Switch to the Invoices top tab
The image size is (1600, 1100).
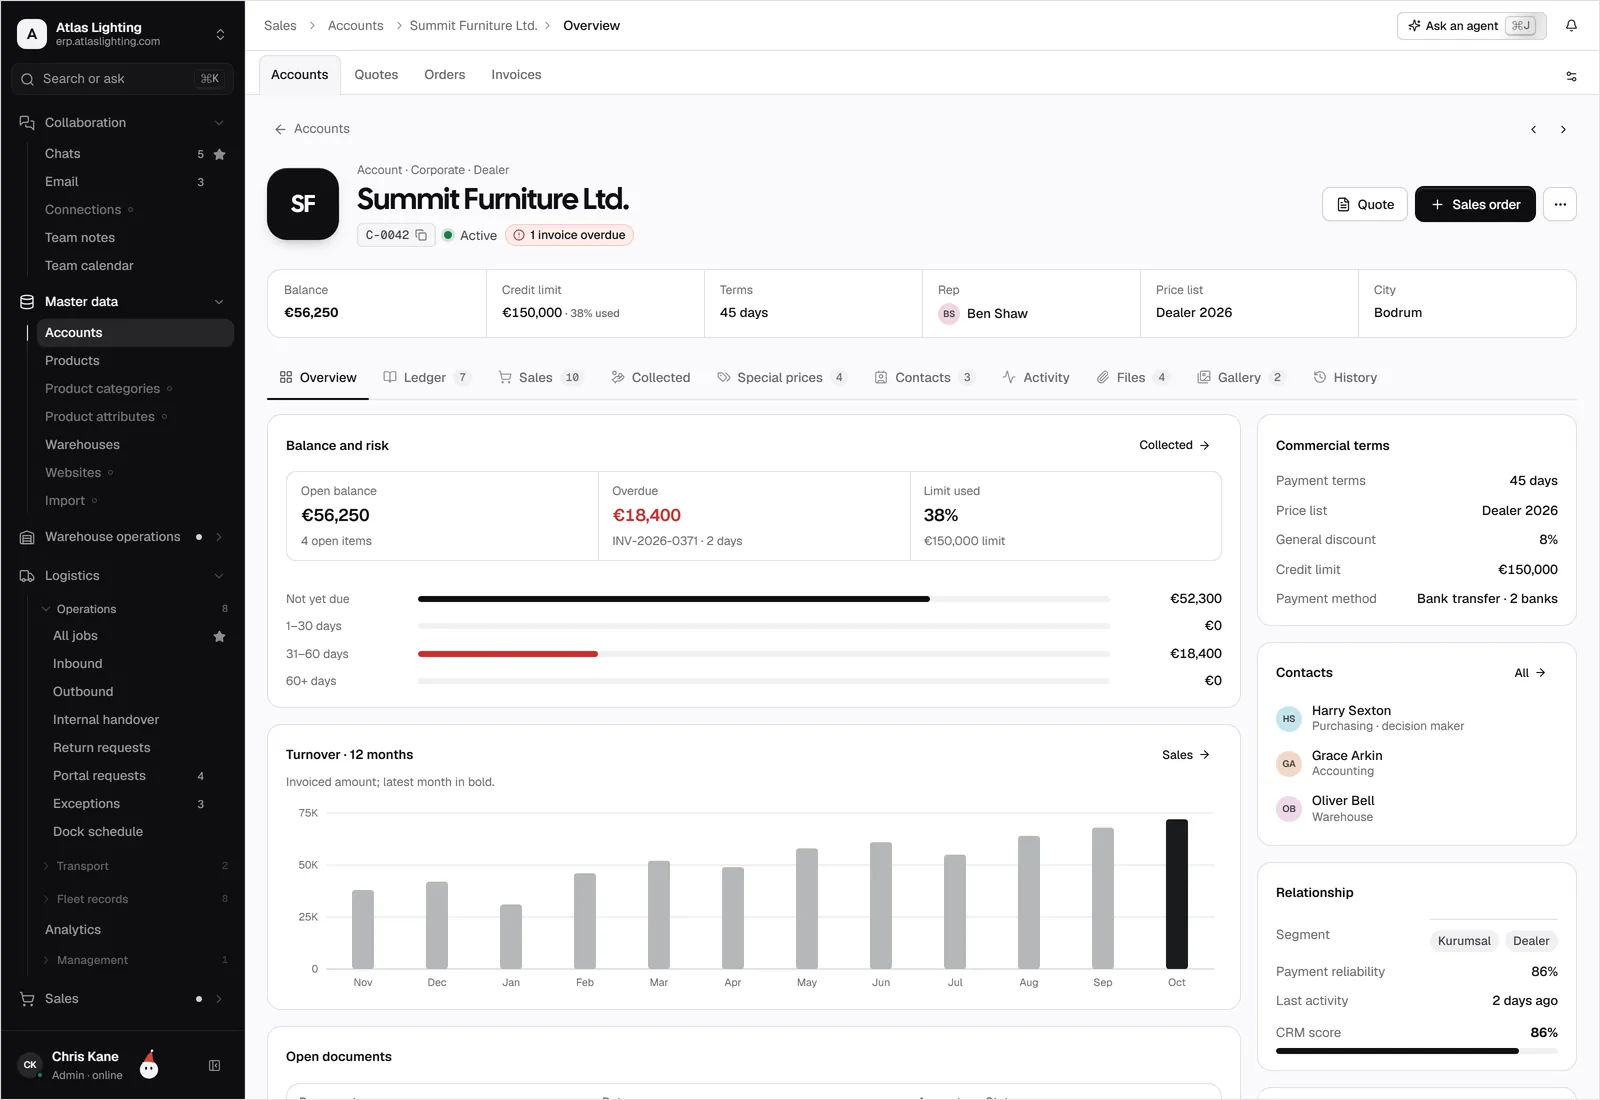pyautogui.click(x=516, y=75)
